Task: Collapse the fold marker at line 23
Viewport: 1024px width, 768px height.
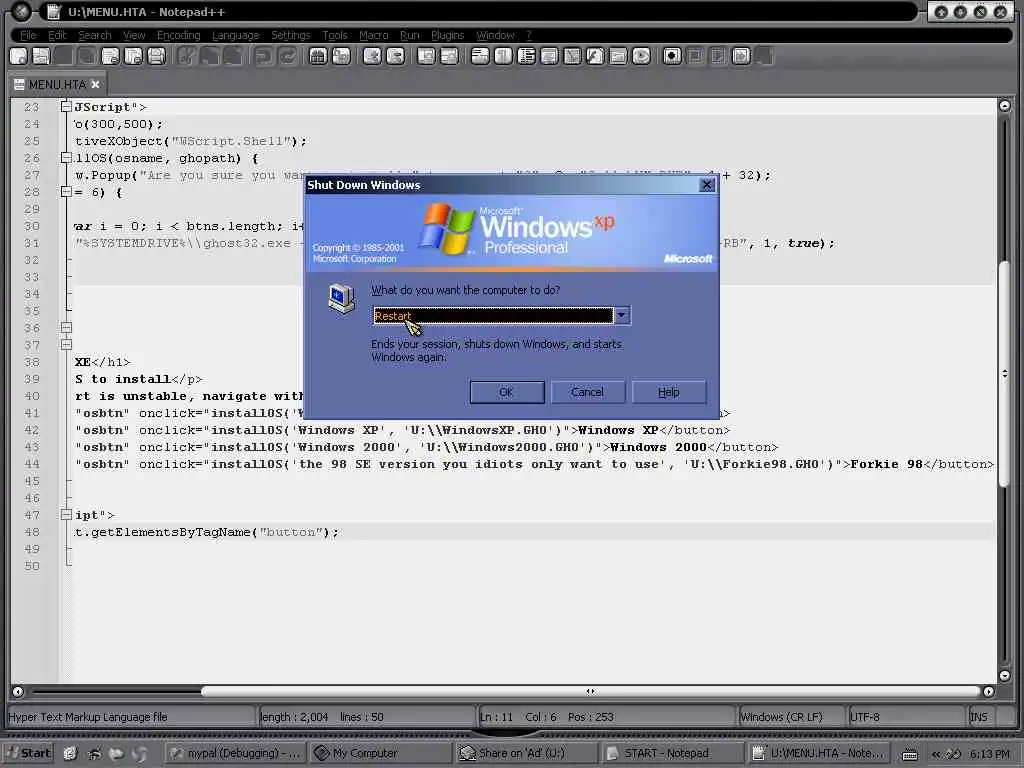Action: [66, 106]
